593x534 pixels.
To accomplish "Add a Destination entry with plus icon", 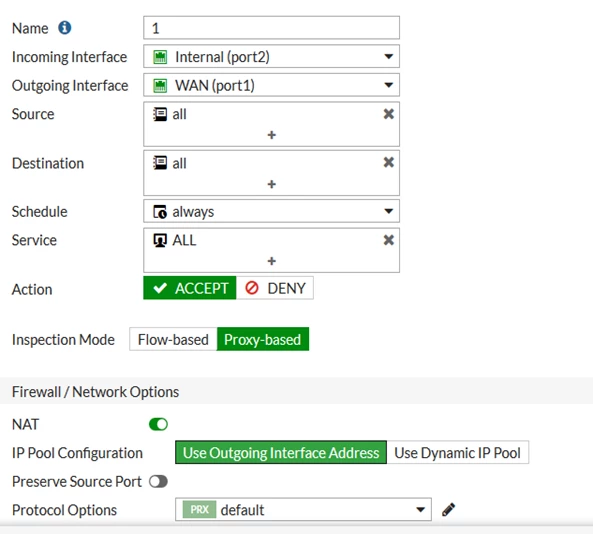I will click(x=272, y=184).
